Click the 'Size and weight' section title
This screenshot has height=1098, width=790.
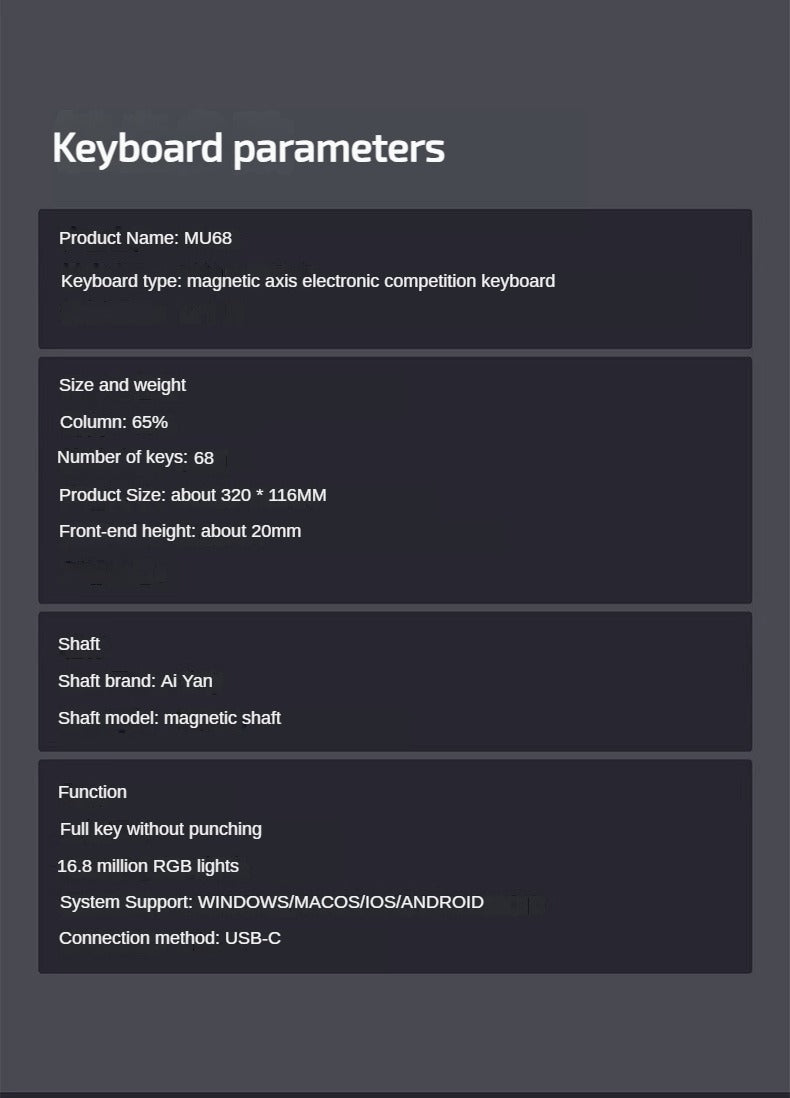pos(122,385)
